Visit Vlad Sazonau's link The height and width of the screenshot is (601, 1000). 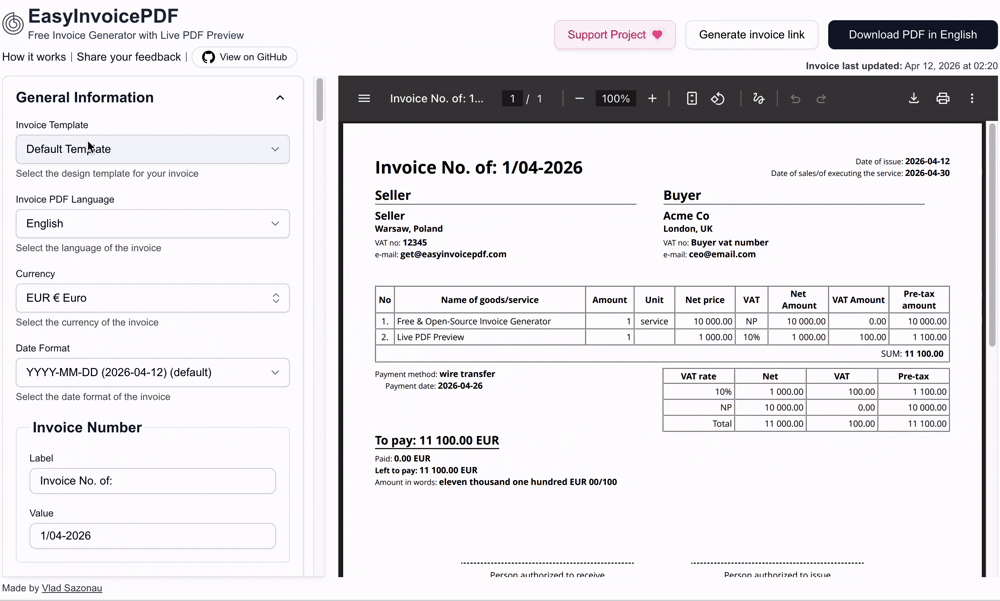coord(72,588)
